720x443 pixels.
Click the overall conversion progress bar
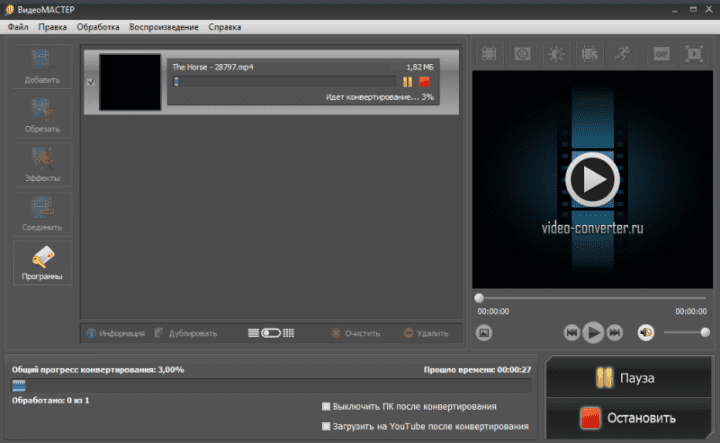pyautogui.click(x=271, y=386)
